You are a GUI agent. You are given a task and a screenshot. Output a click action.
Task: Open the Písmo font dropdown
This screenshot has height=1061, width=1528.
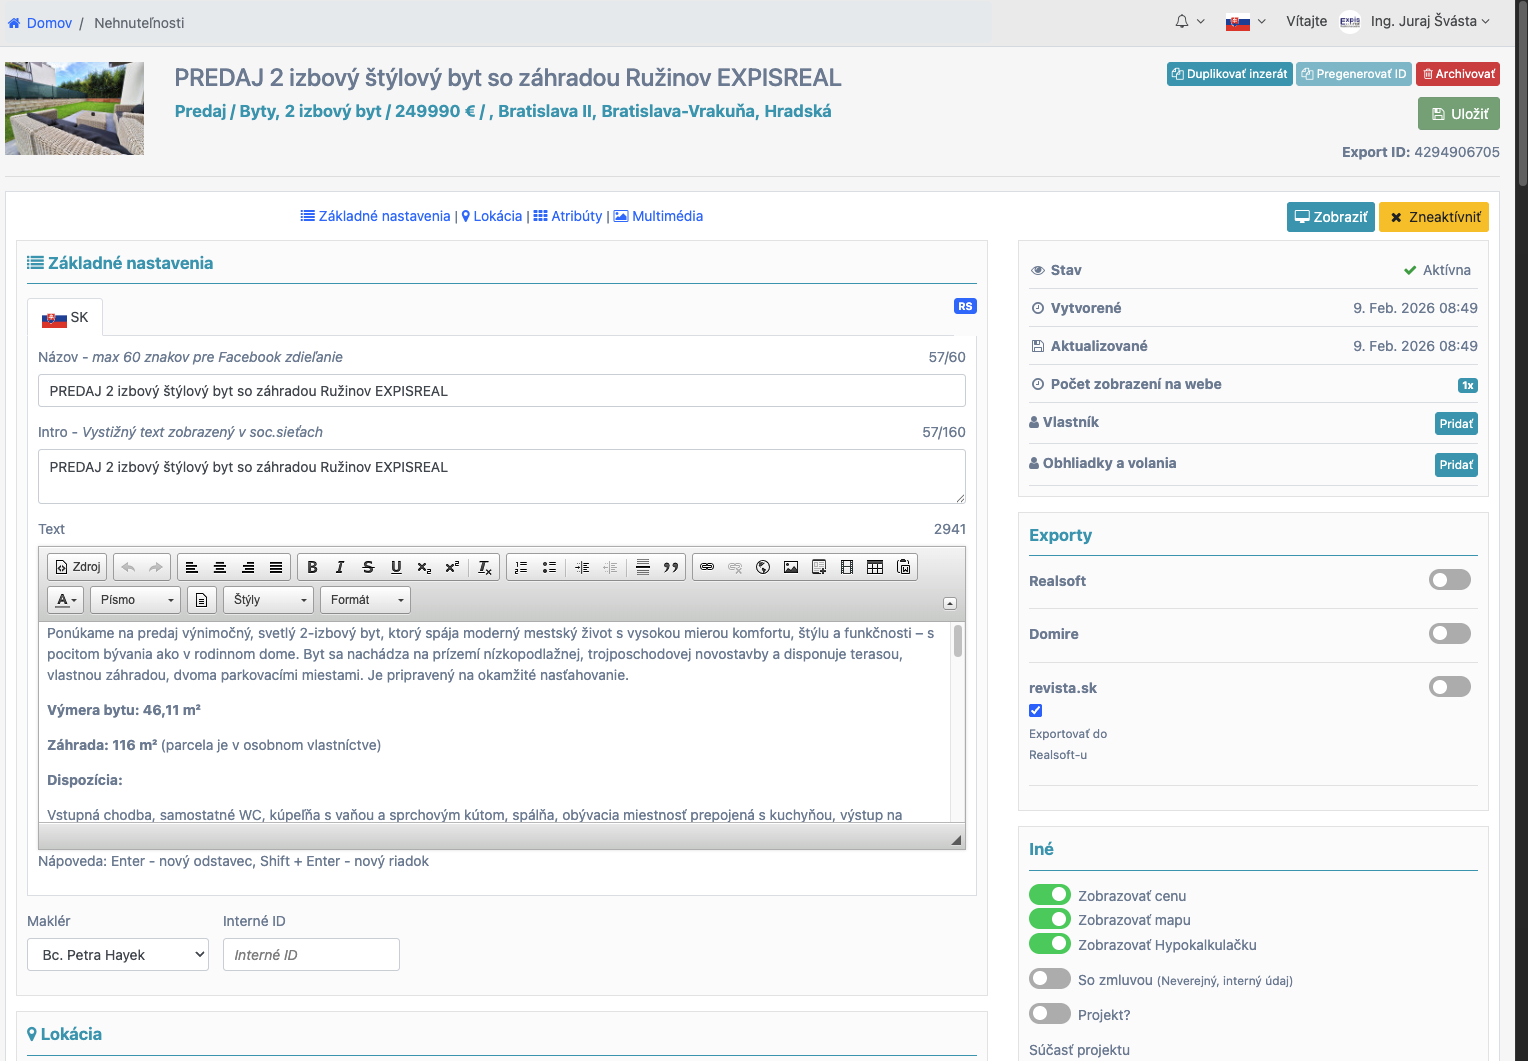[136, 600]
